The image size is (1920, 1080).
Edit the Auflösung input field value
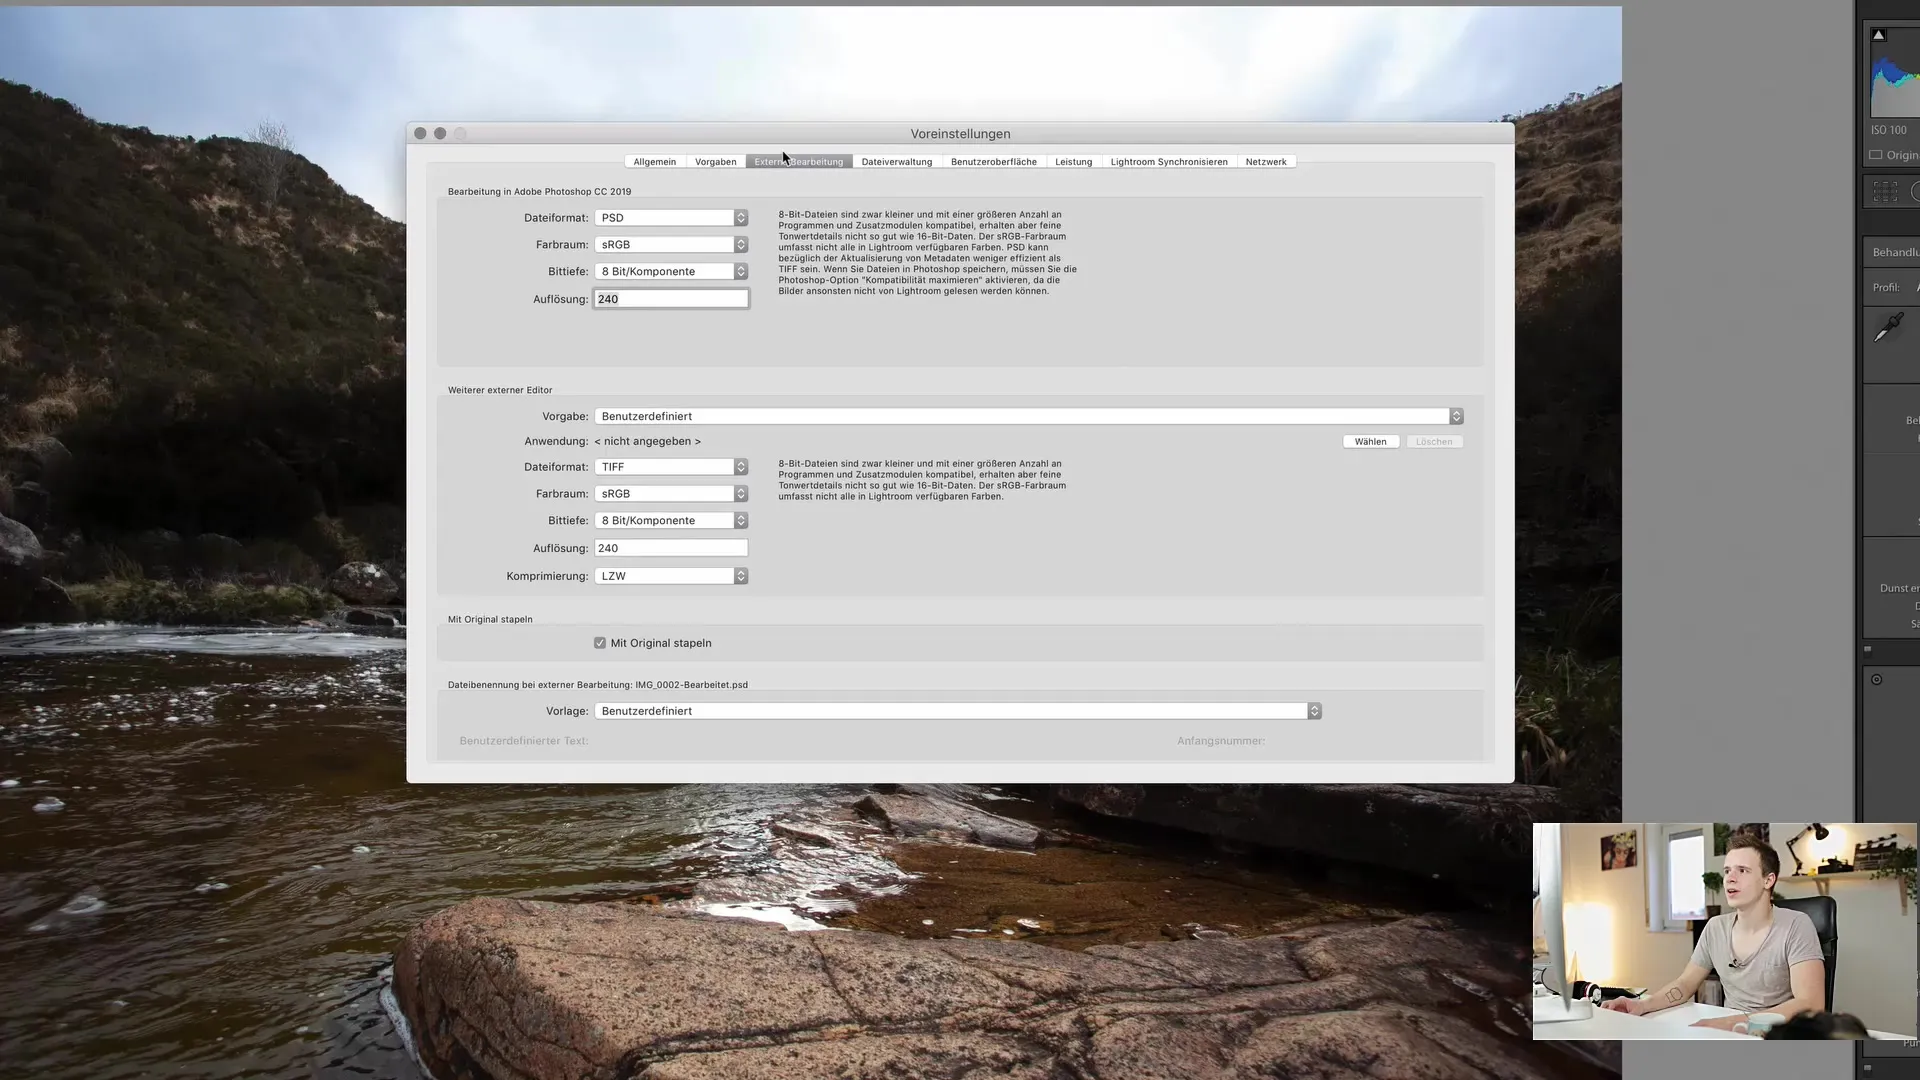[671, 298]
